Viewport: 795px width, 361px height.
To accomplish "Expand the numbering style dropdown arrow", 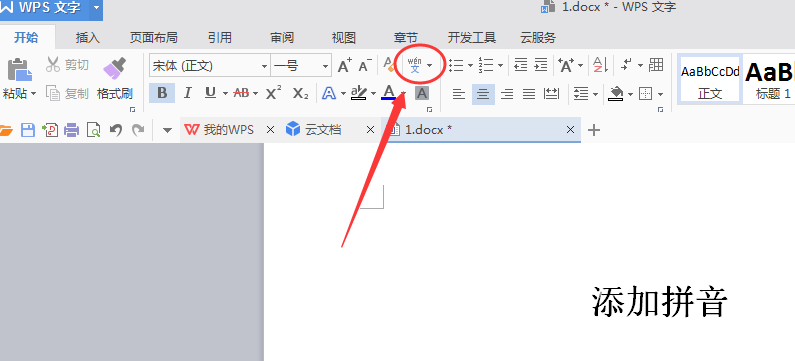I will pos(500,66).
